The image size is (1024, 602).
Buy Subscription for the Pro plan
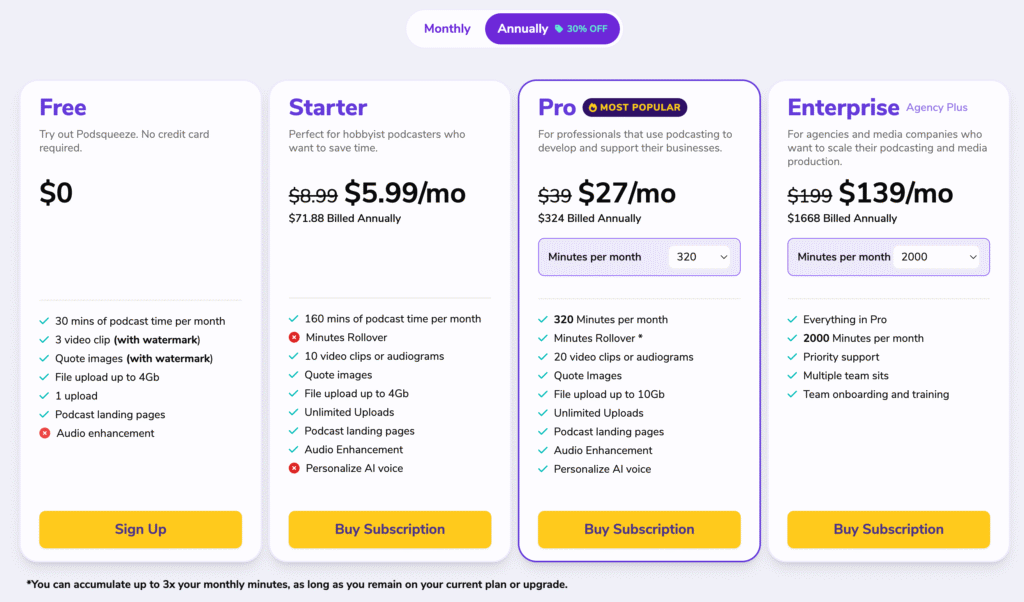[639, 530]
